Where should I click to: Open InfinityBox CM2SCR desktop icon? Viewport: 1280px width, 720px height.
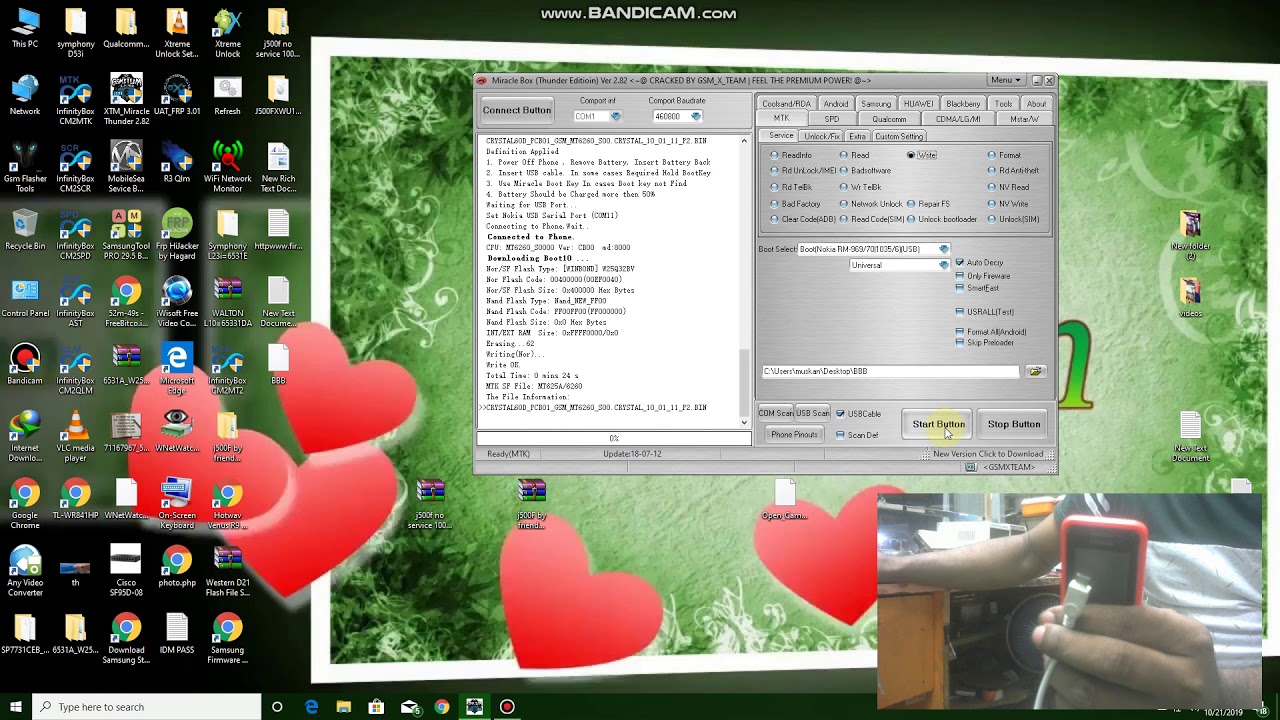tap(75, 166)
